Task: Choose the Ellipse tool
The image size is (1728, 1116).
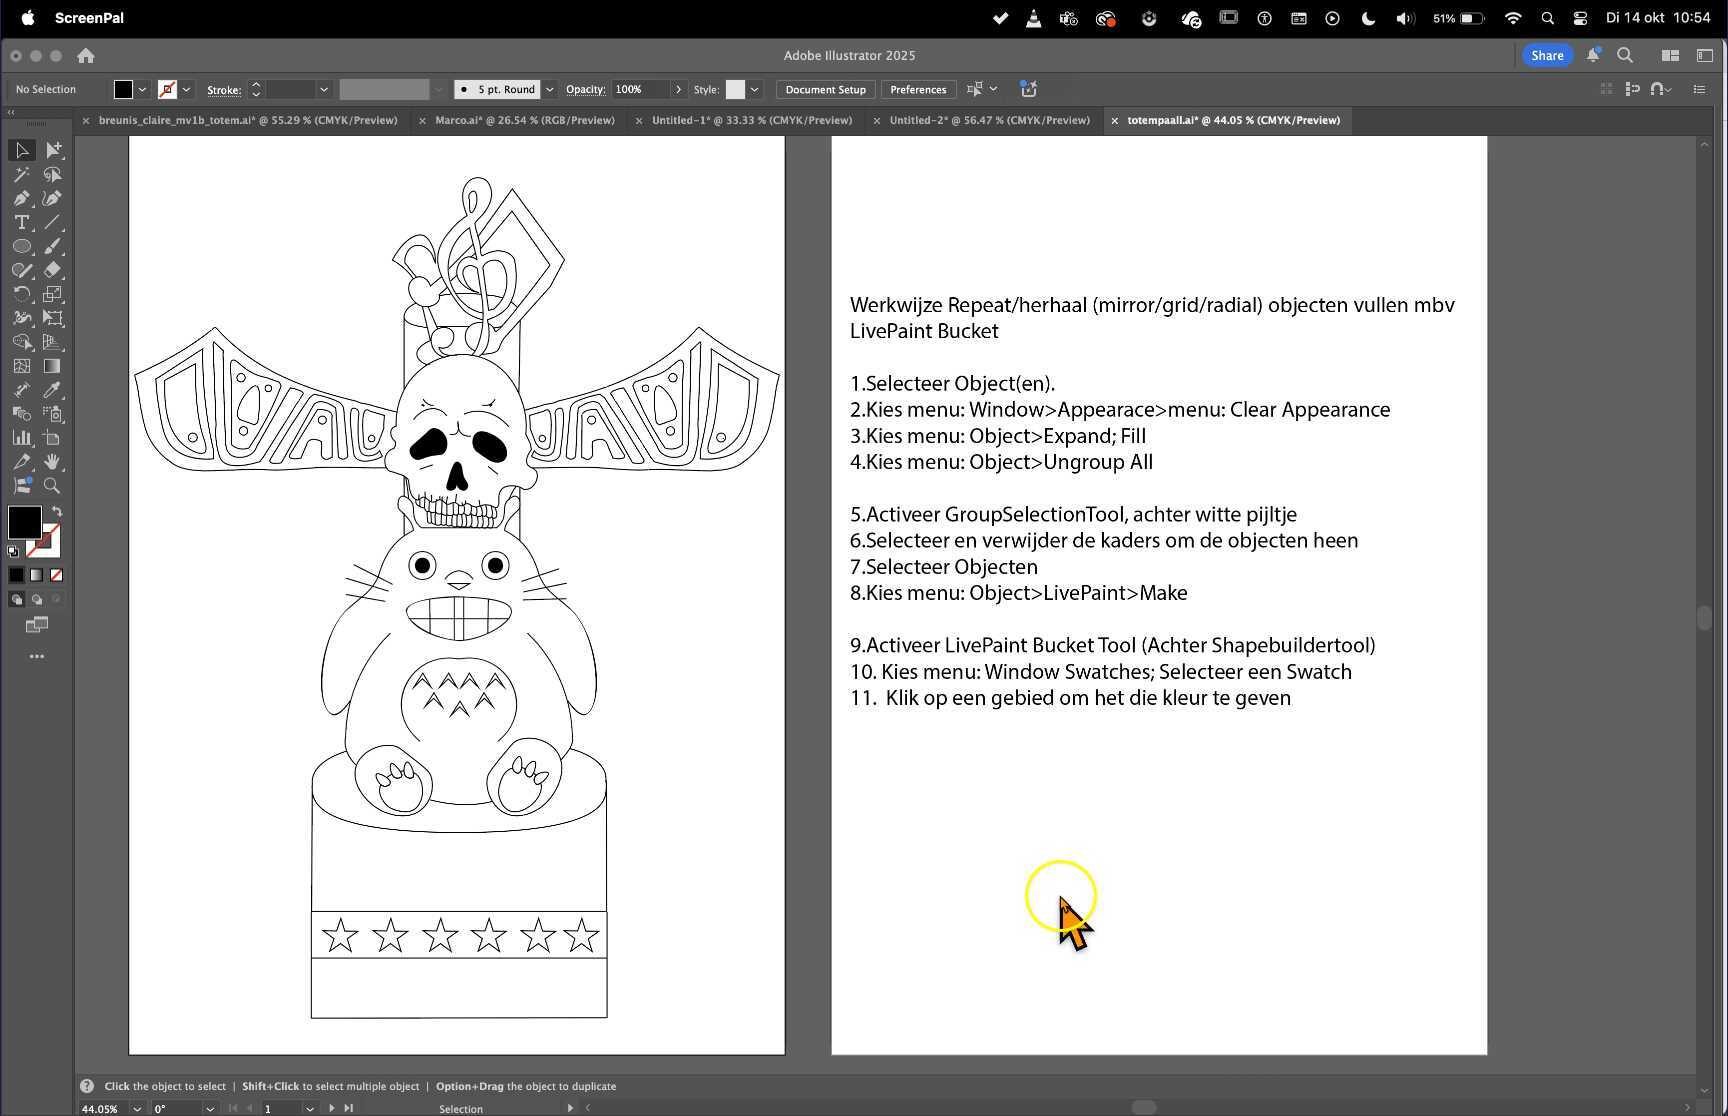Action: 22,246
